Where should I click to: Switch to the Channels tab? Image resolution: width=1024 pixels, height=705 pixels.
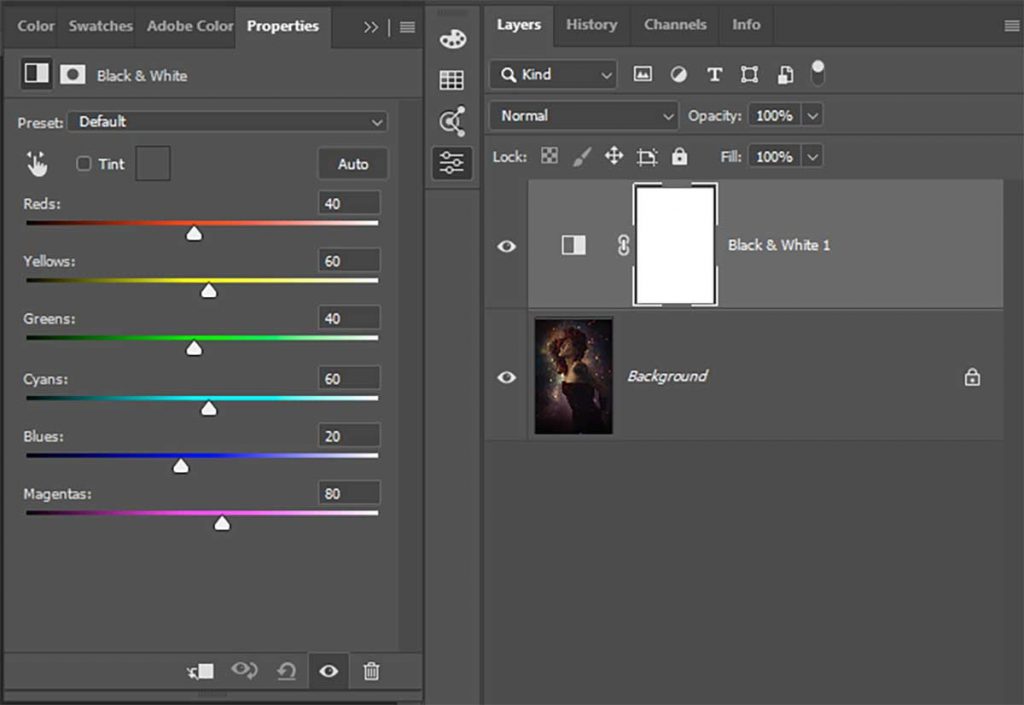(674, 25)
